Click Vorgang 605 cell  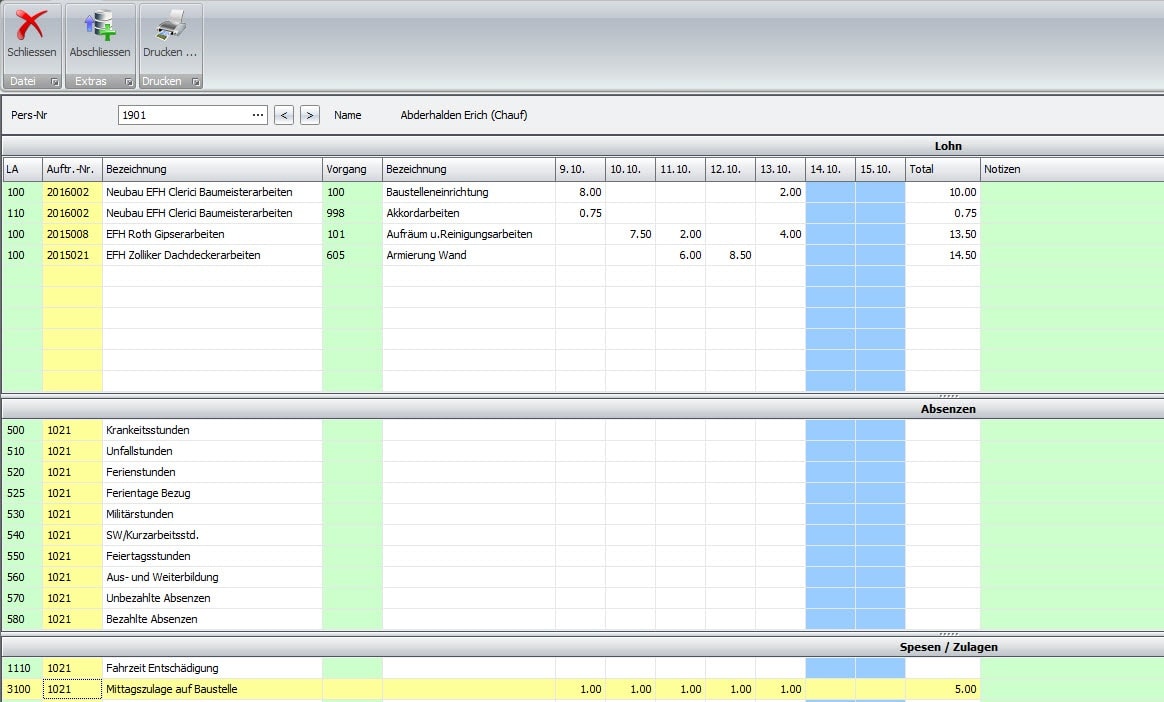[x=352, y=255]
